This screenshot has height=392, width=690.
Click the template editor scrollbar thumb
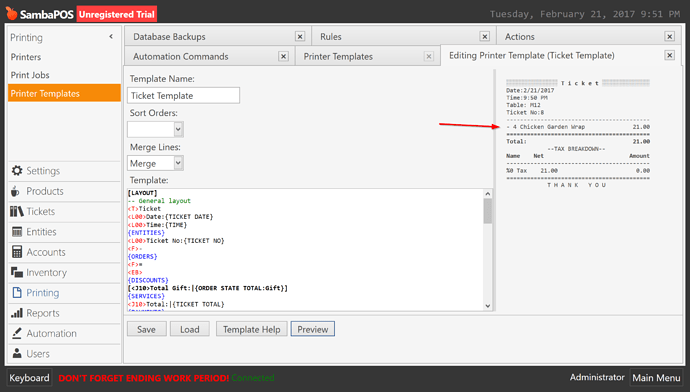pos(488,211)
